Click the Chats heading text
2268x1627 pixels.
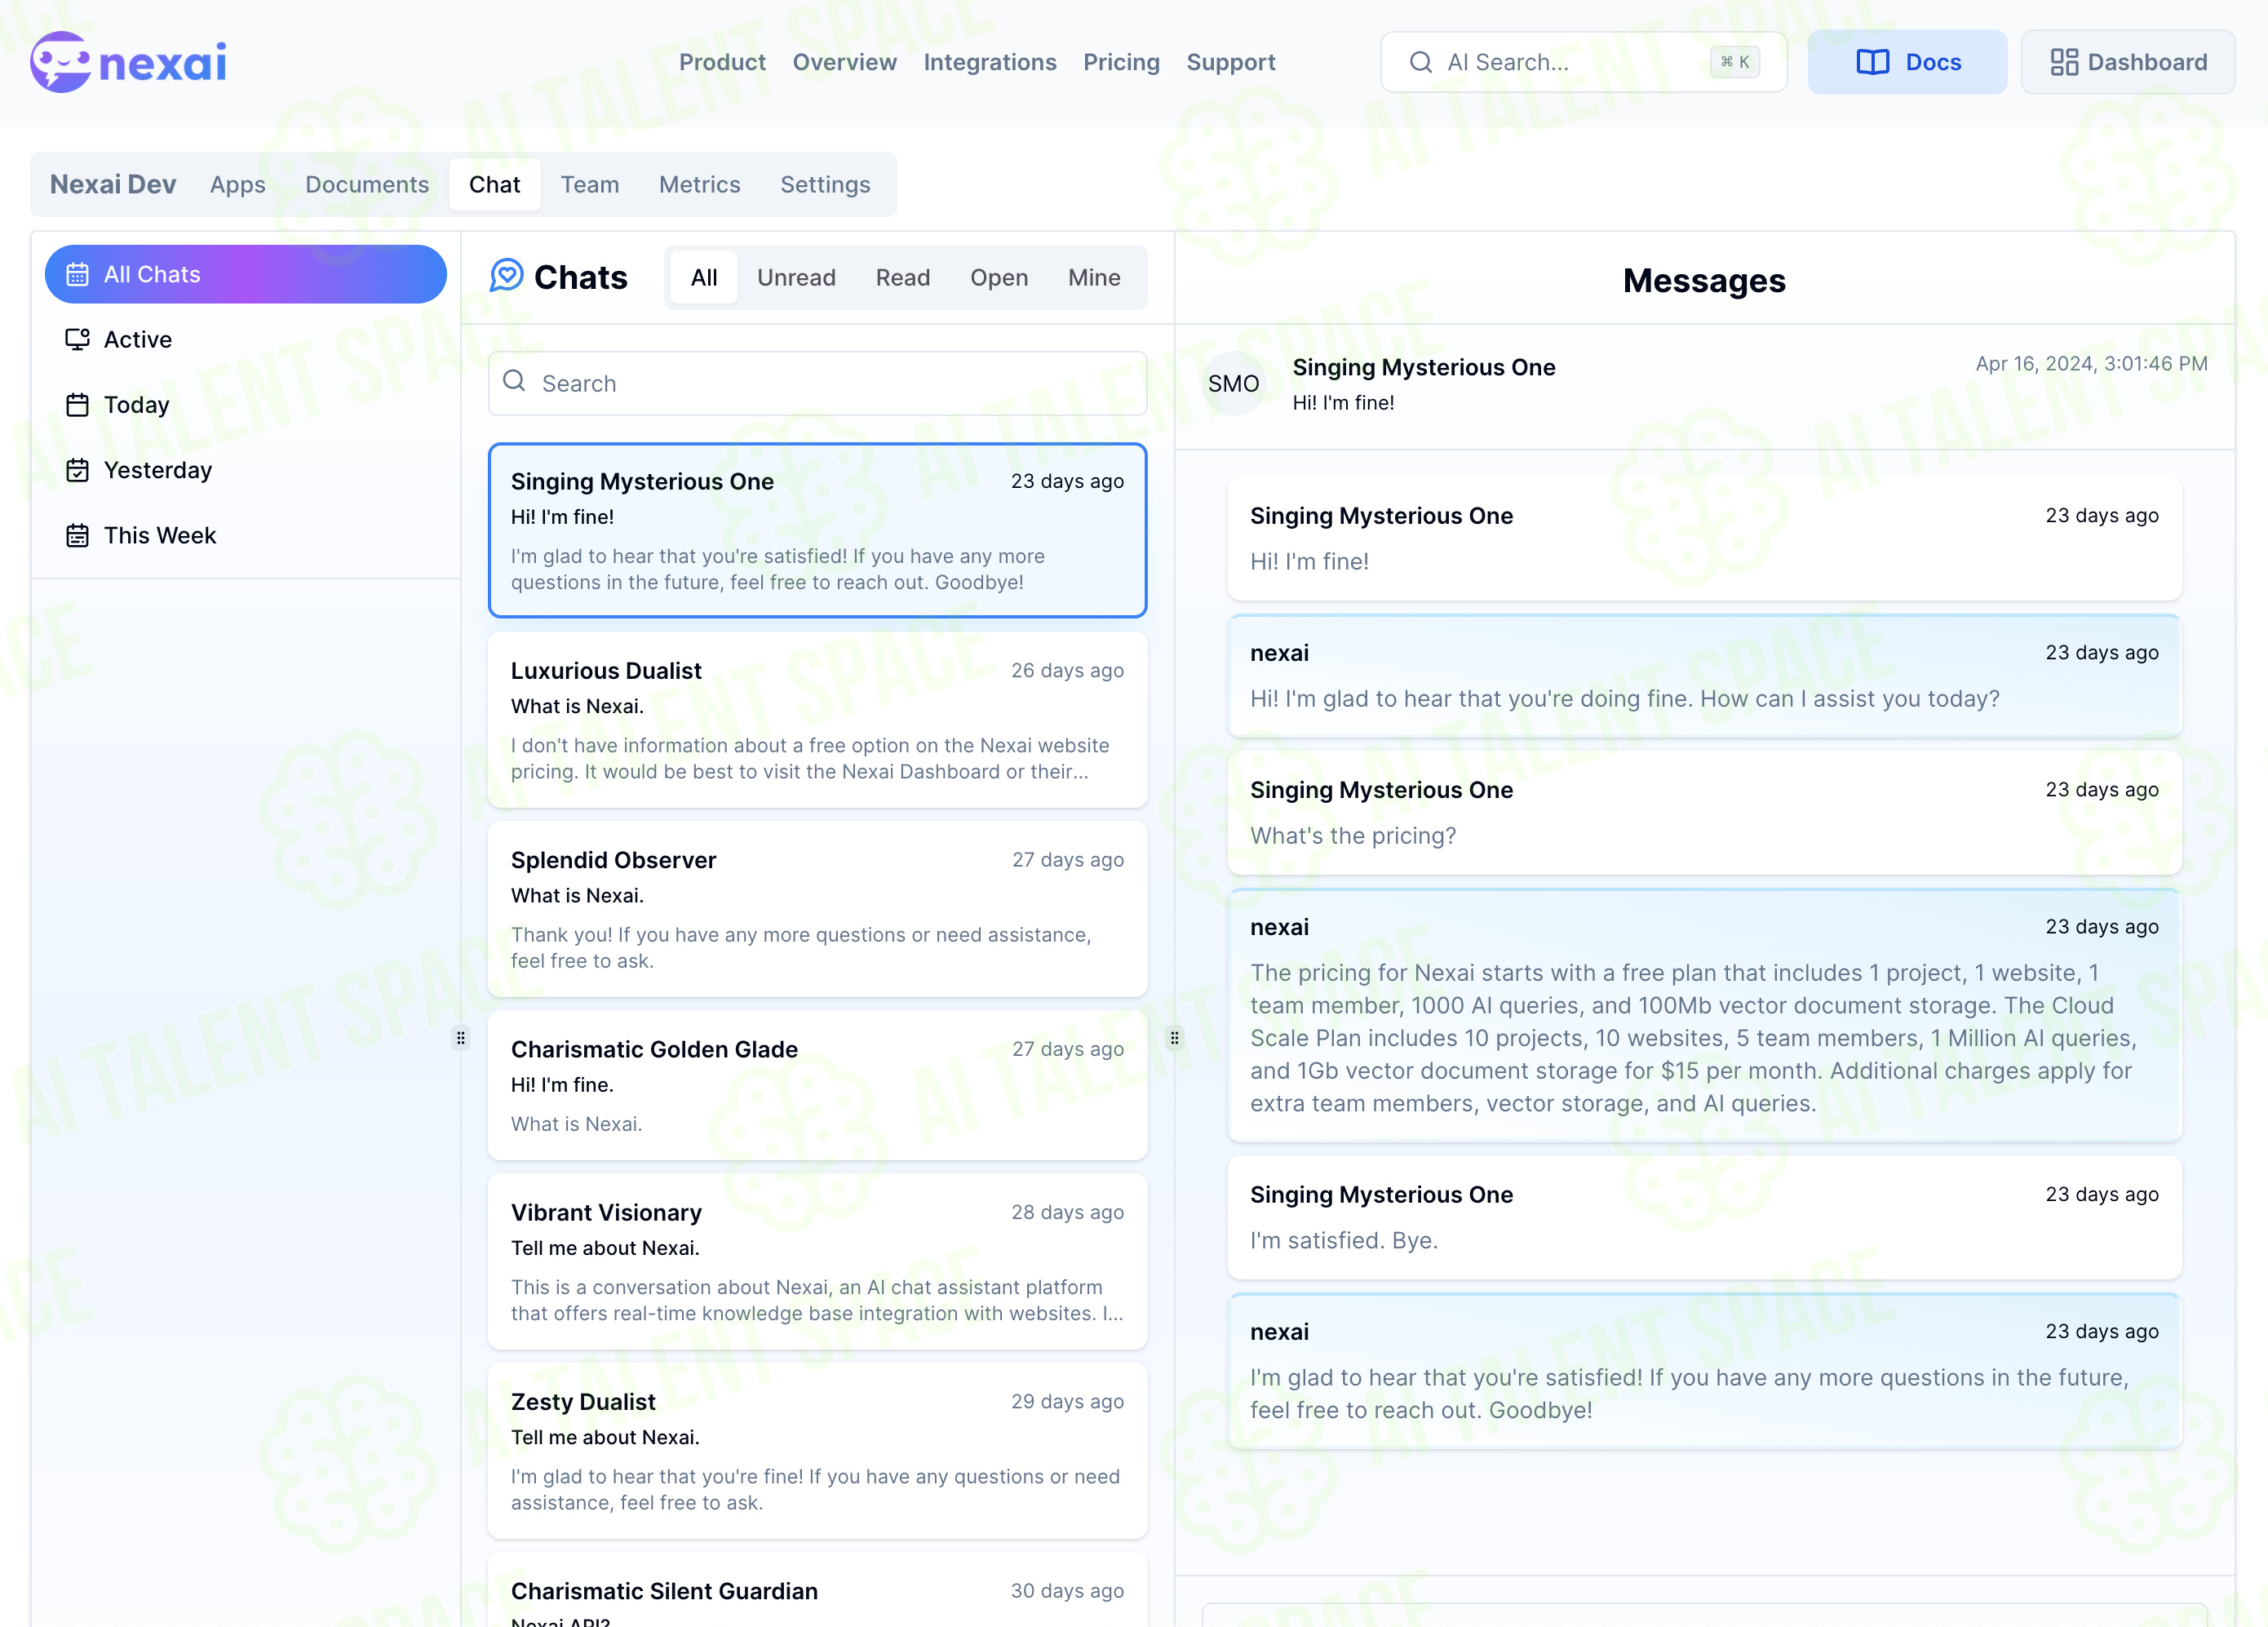[x=580, y=277]
